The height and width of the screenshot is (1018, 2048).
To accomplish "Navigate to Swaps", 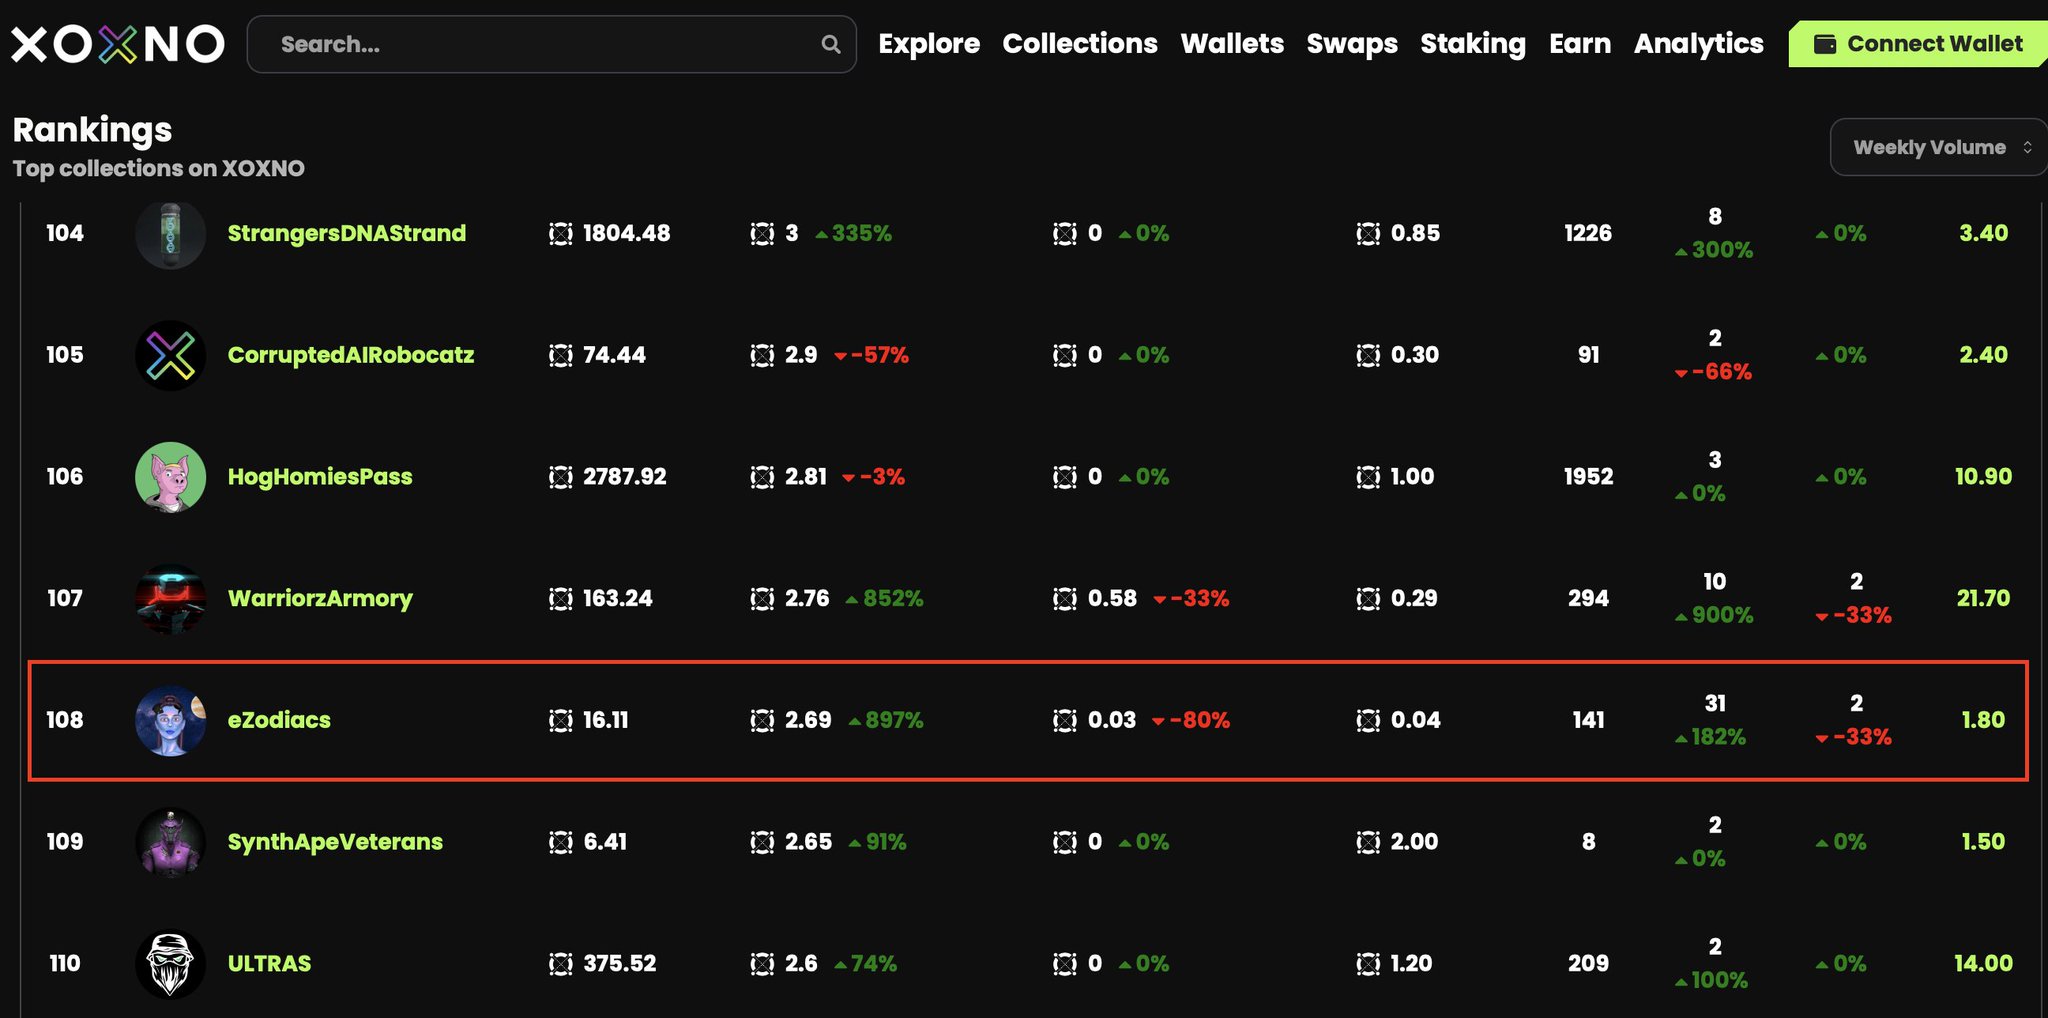I will (1352, 44).
